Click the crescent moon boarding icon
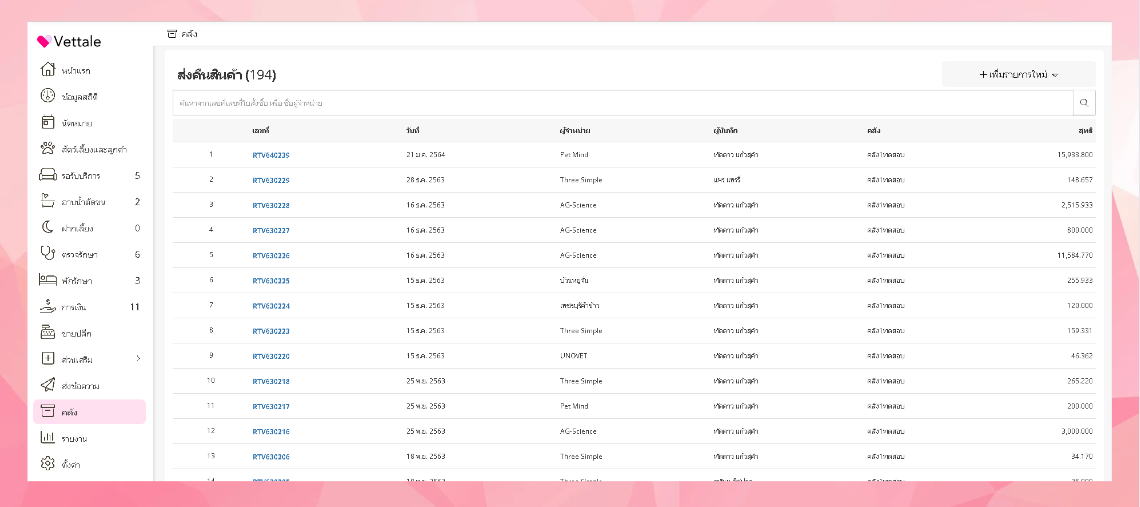1140x507 pixels. (46, 227)
